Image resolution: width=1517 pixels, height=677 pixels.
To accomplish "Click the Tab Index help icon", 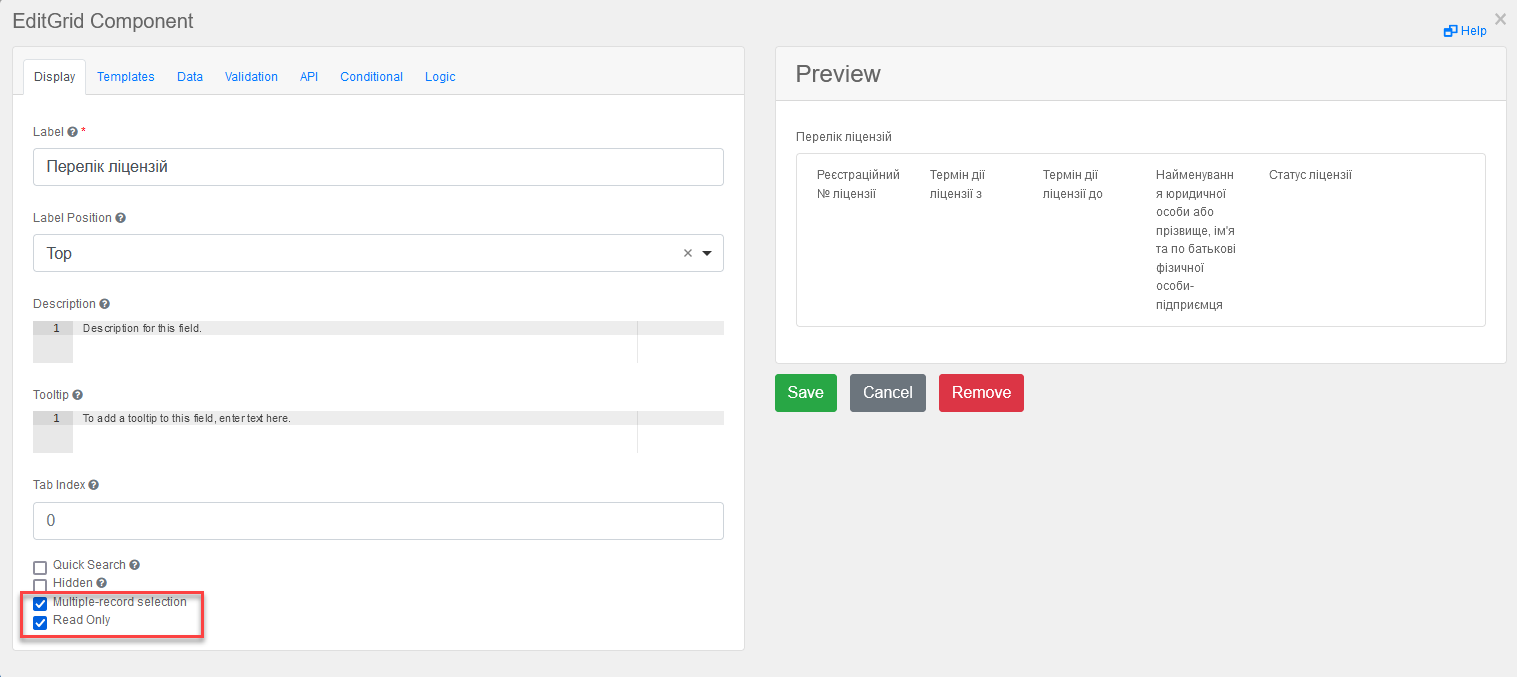I will click(94, 485).
